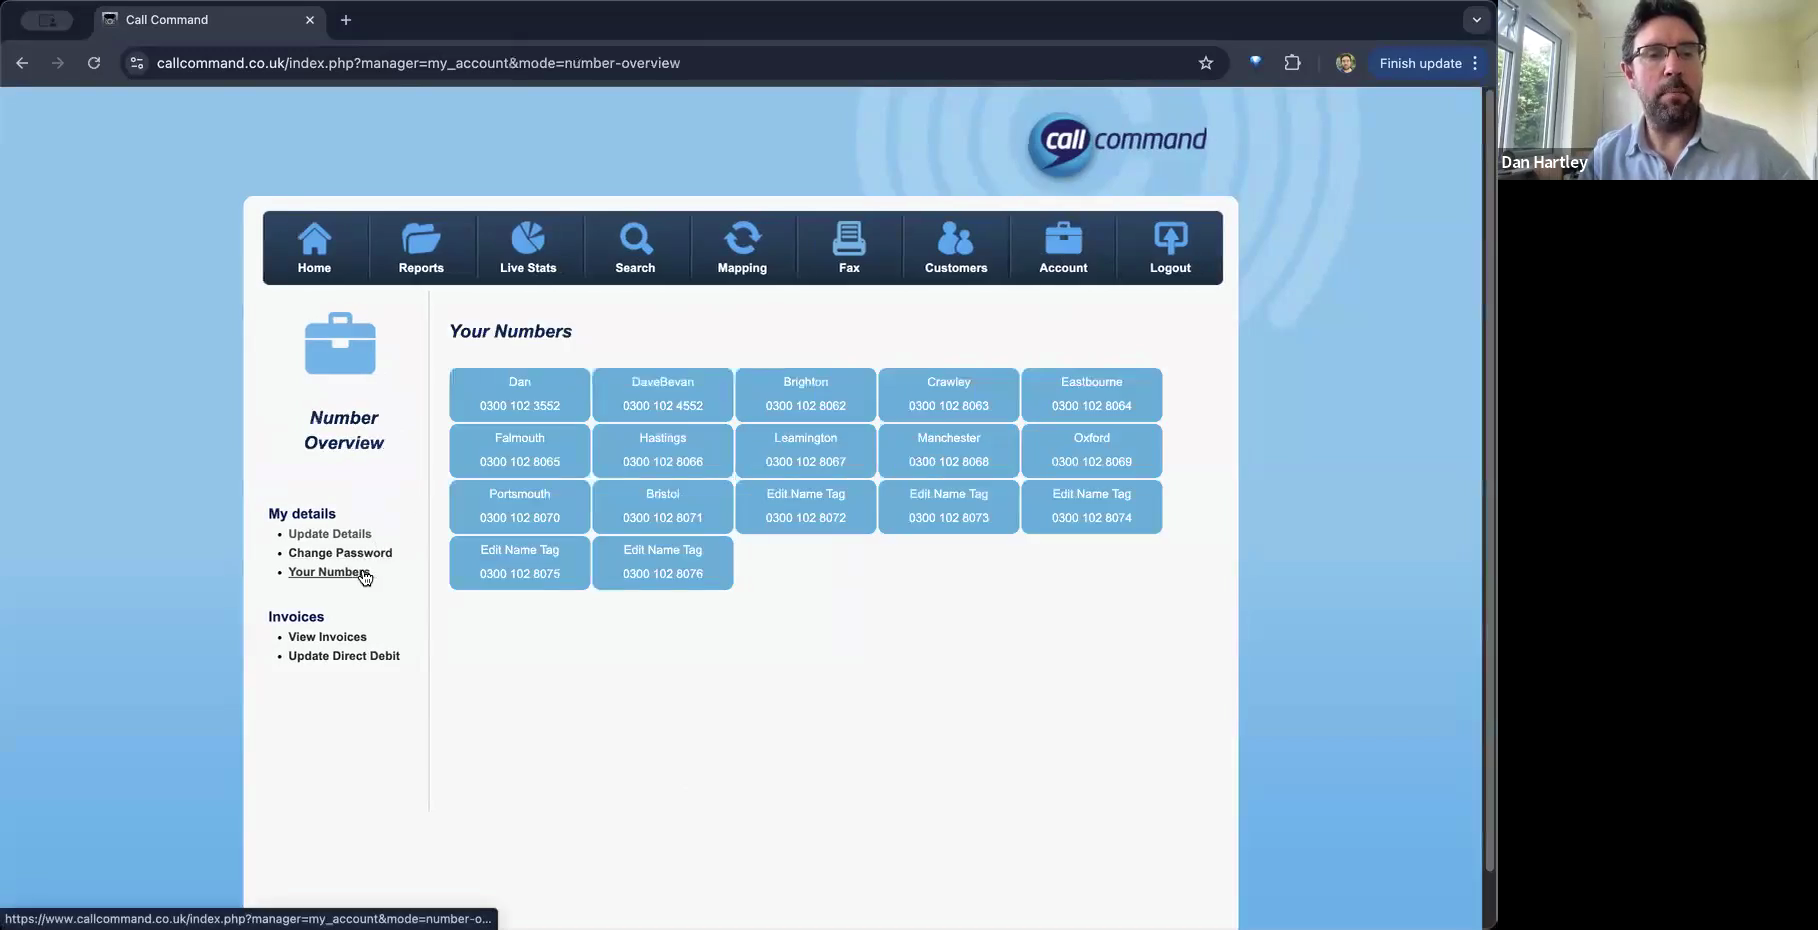
Task: Select the Call Command browser tab
Action: click(x=210, y=20)
